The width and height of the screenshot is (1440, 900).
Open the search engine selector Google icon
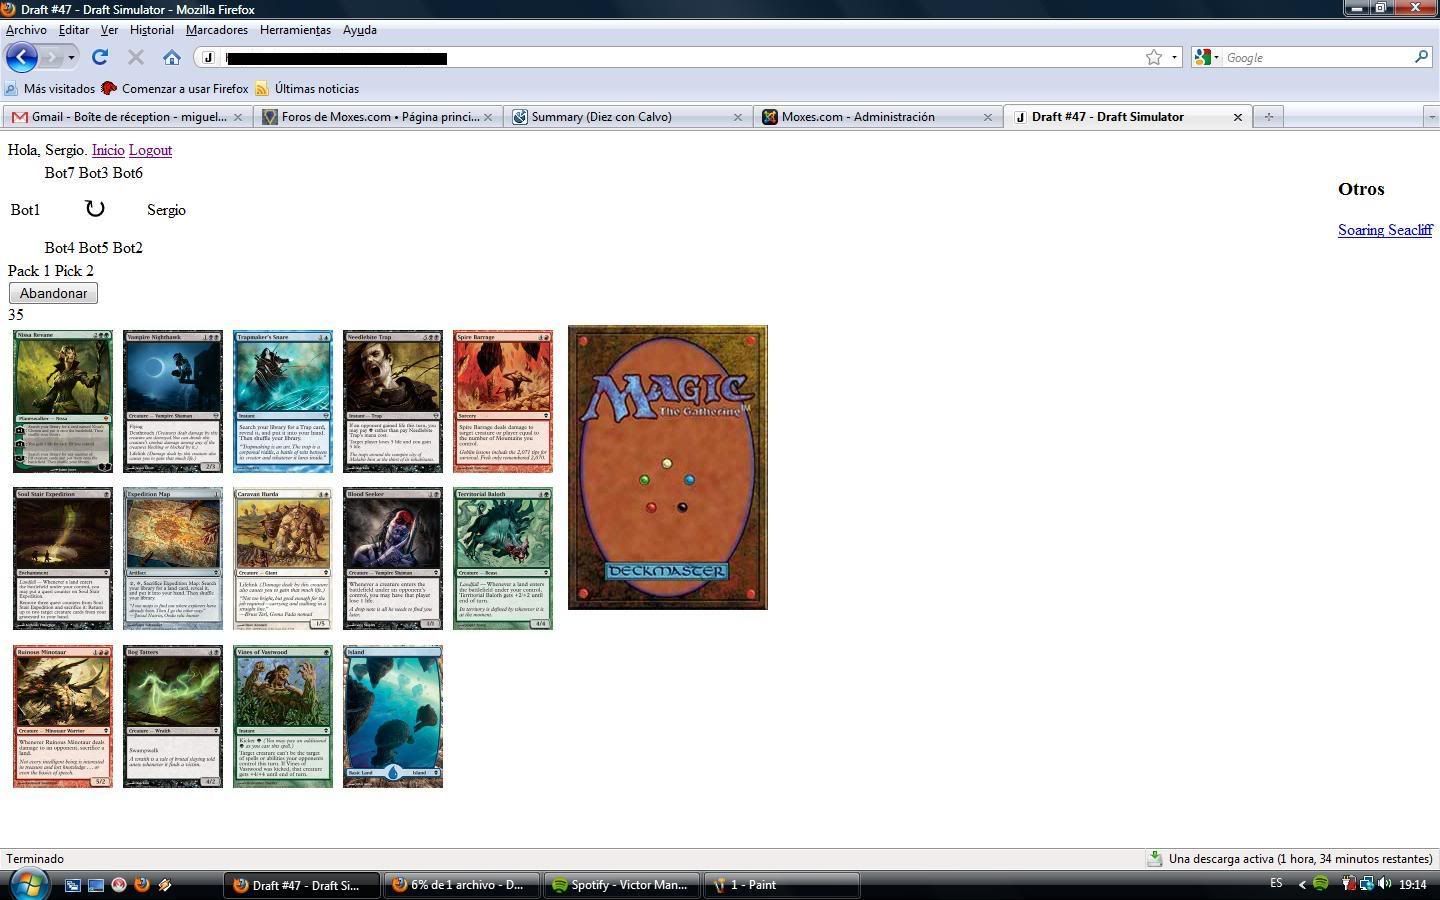[1206, 57]
